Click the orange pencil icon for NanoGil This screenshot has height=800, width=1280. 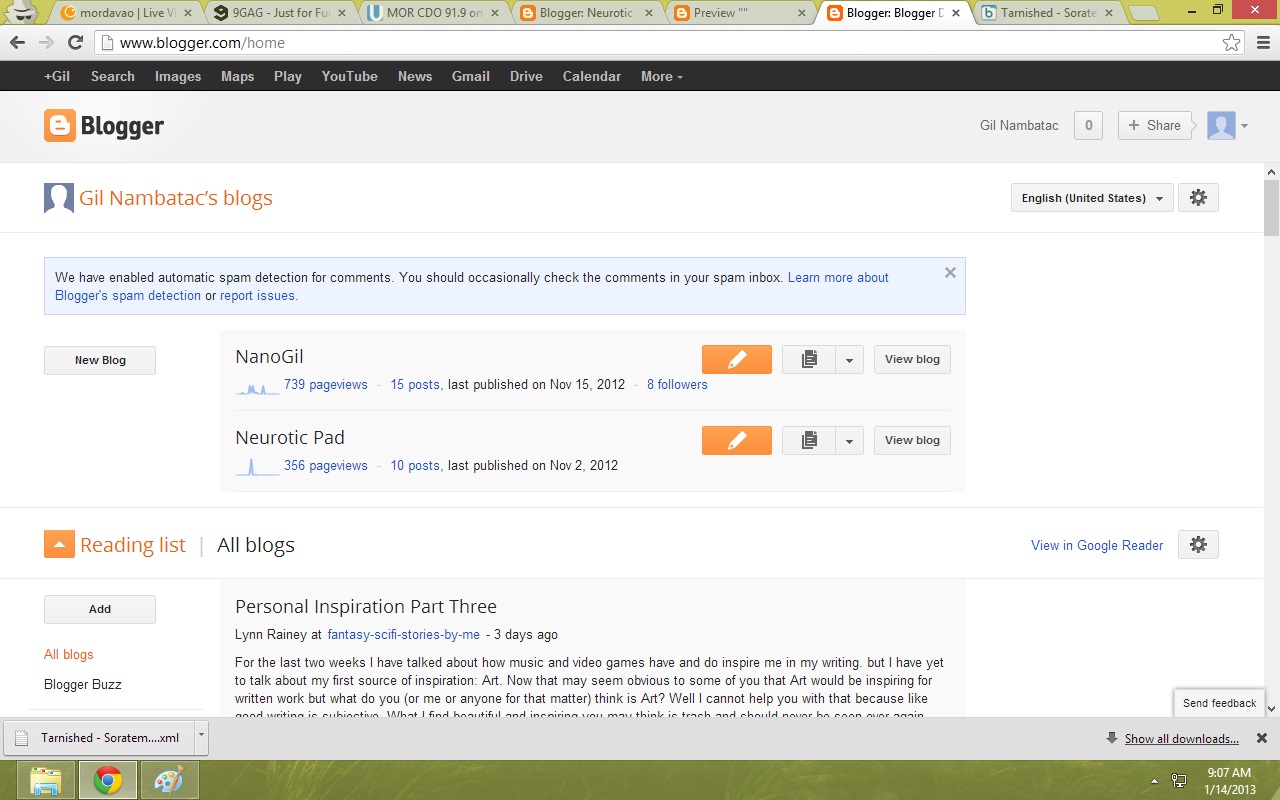[x=737, y=360]
